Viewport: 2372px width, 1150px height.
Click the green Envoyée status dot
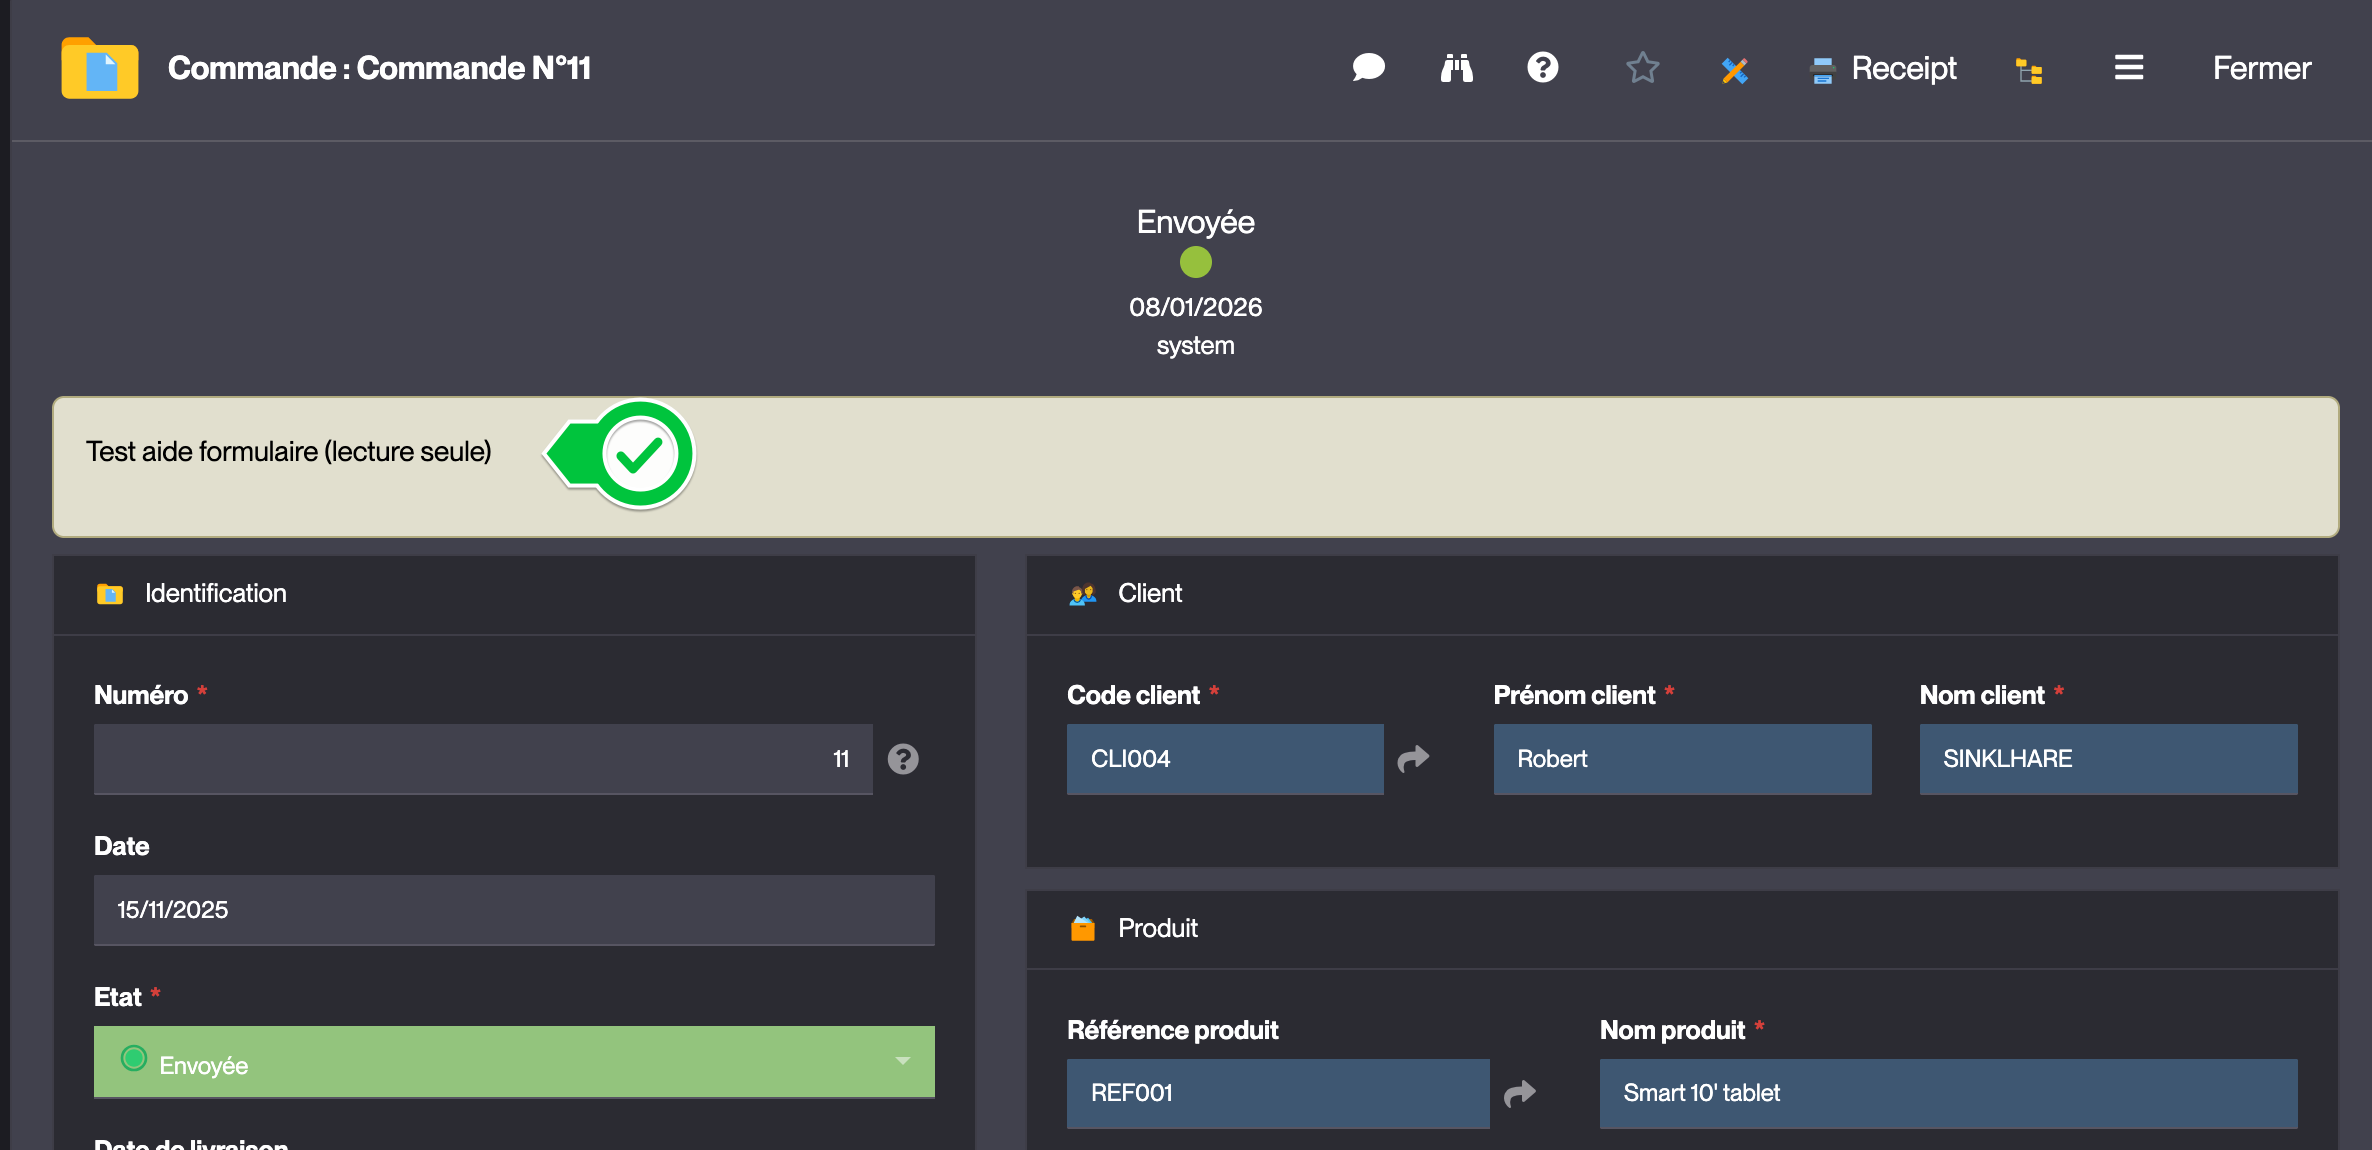tap(1195, 262)
